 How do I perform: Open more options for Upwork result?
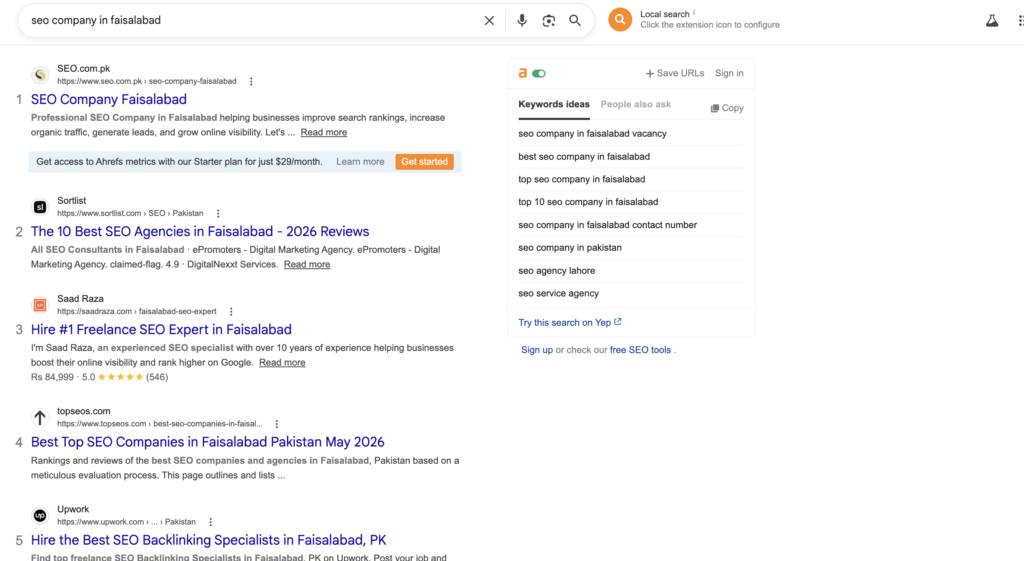click(x=210, y=522)
